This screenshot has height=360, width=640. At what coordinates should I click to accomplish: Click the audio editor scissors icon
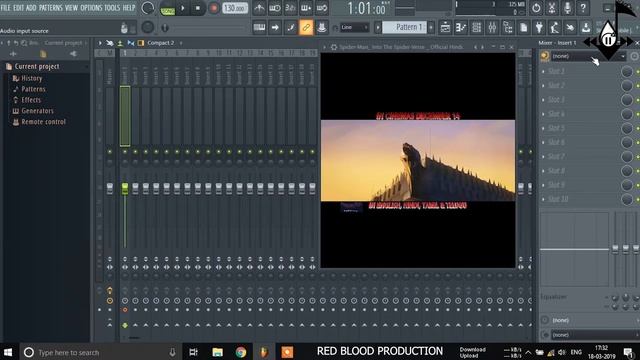tap(551, 8)
